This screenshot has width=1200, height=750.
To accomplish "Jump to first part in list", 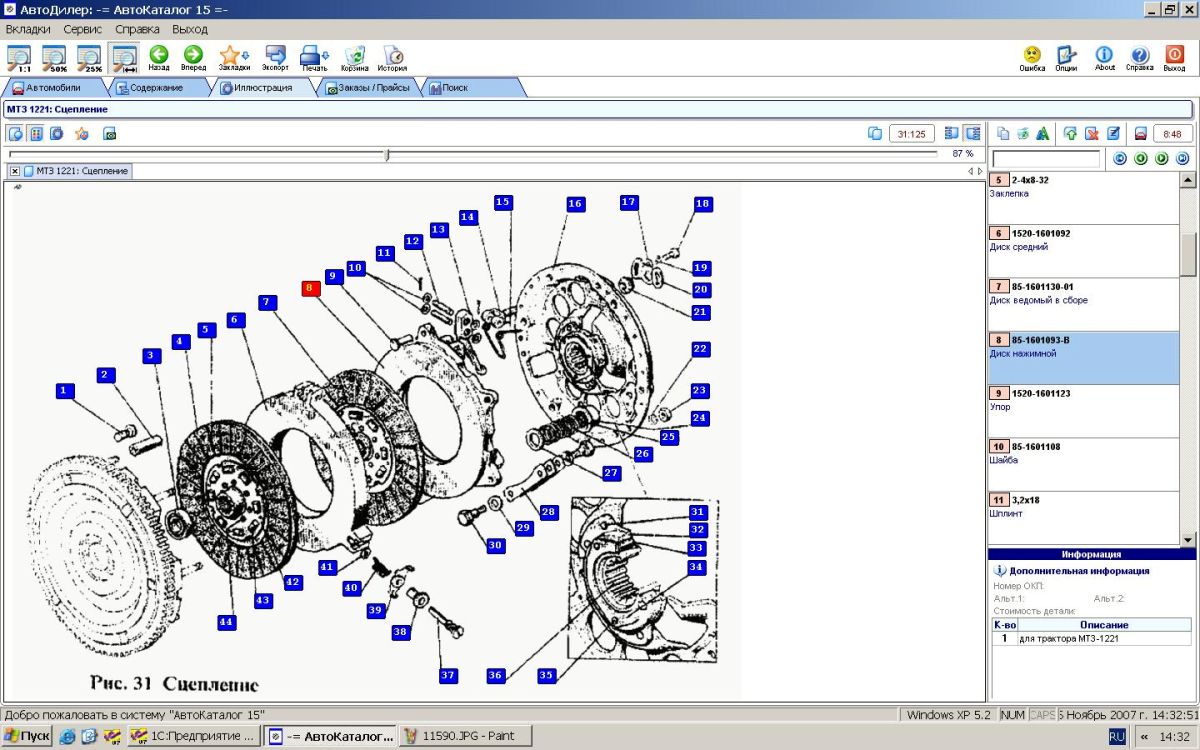I will (1120, 158).
